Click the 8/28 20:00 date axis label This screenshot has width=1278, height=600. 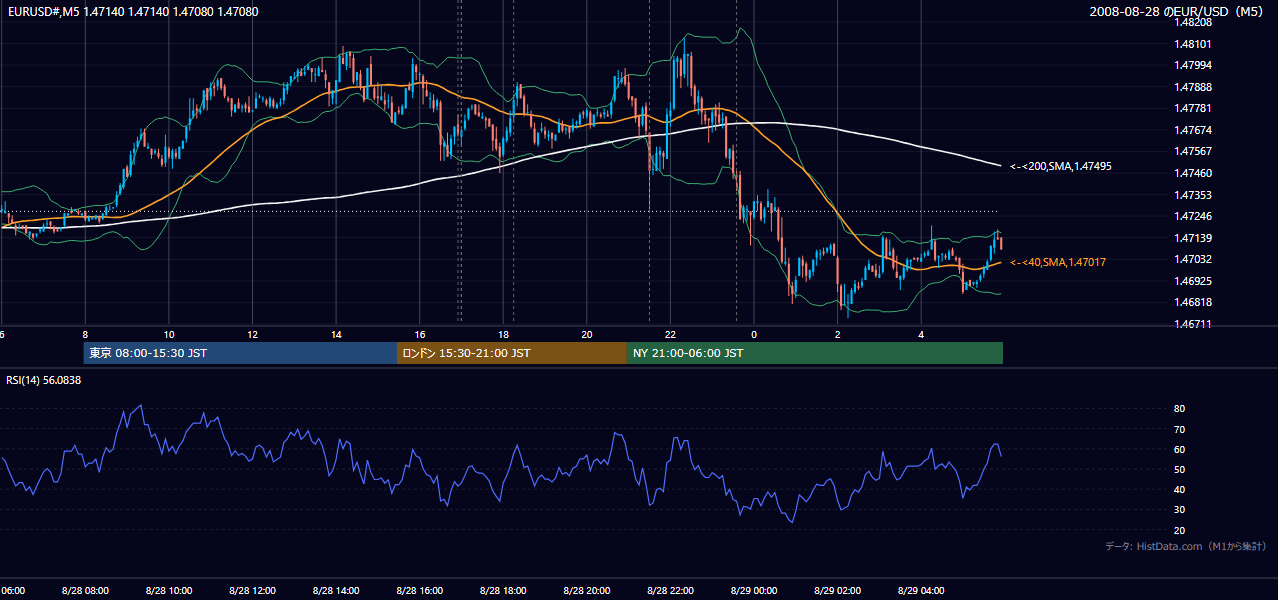587,590
